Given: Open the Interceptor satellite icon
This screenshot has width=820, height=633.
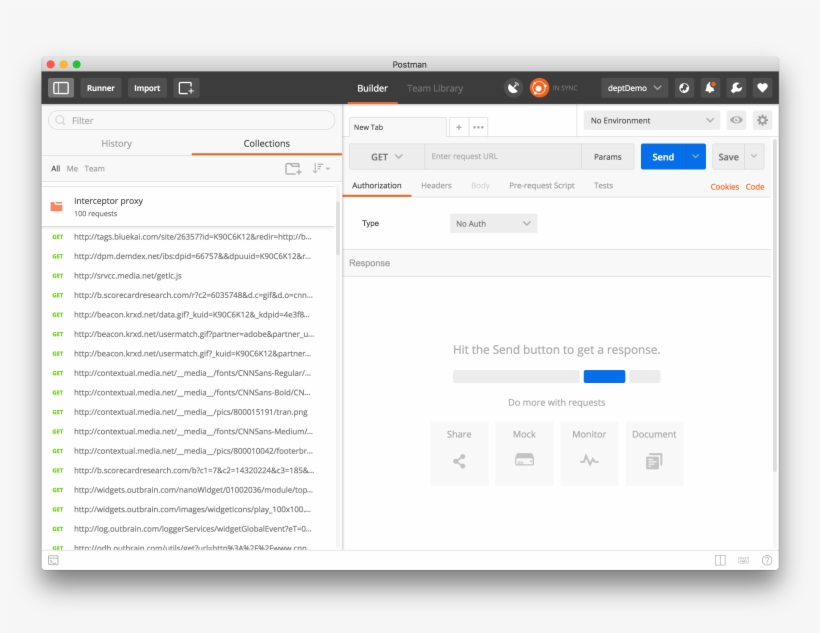Looking at the screenshot, I should click(514, 88).
